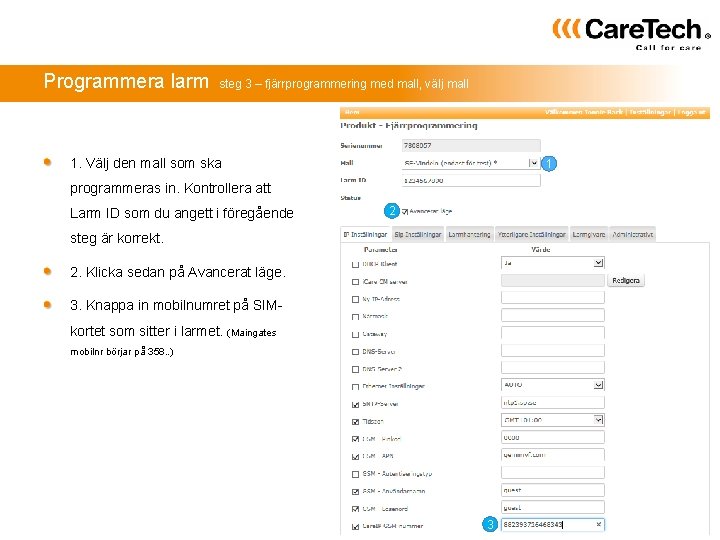Clear the CareIP GSM nummer field with X
The width and height of the screenshot is (720, 540).
tap(598, 524)
